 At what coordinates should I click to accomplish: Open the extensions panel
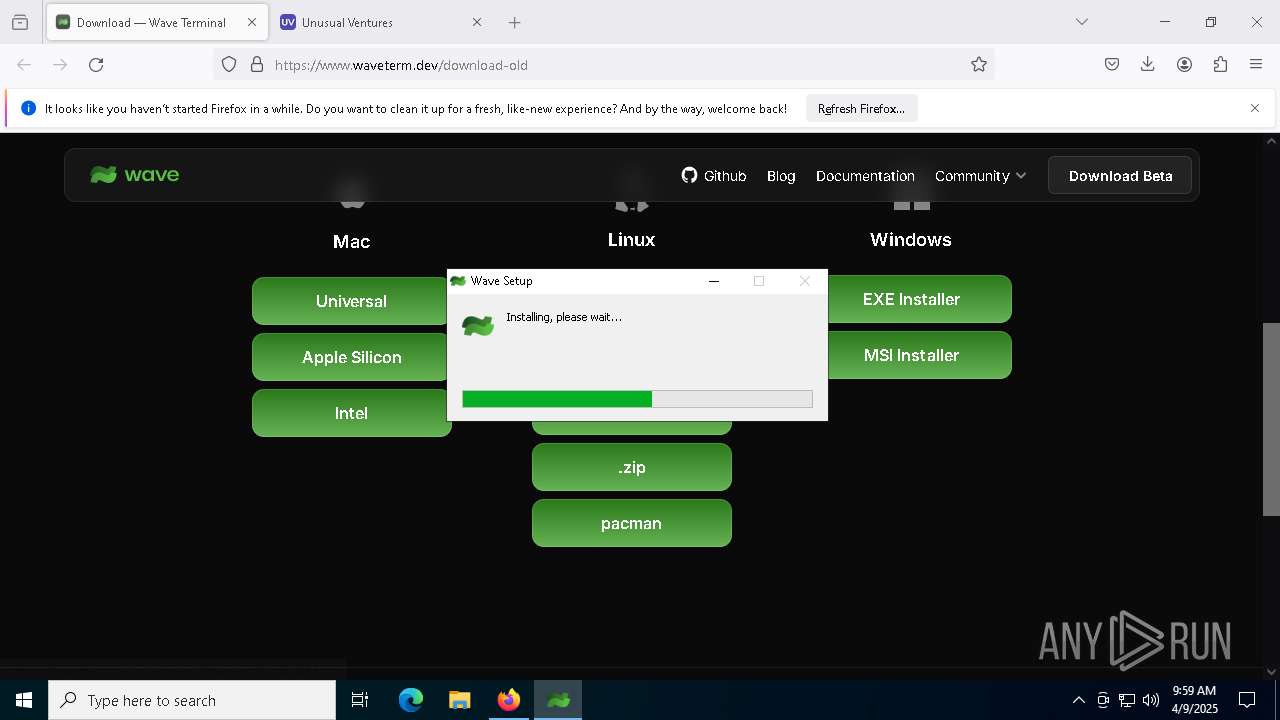coord(1220,65)
